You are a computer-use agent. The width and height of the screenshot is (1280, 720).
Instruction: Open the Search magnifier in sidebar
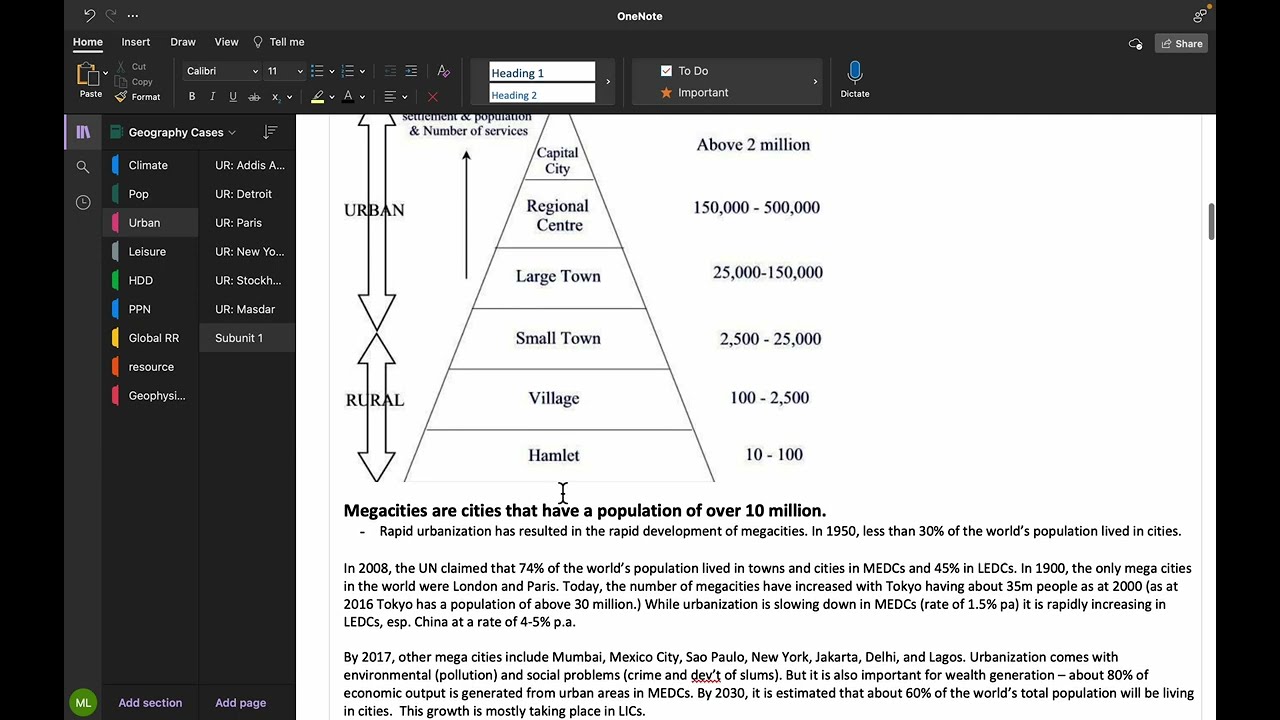coord(83,167)
